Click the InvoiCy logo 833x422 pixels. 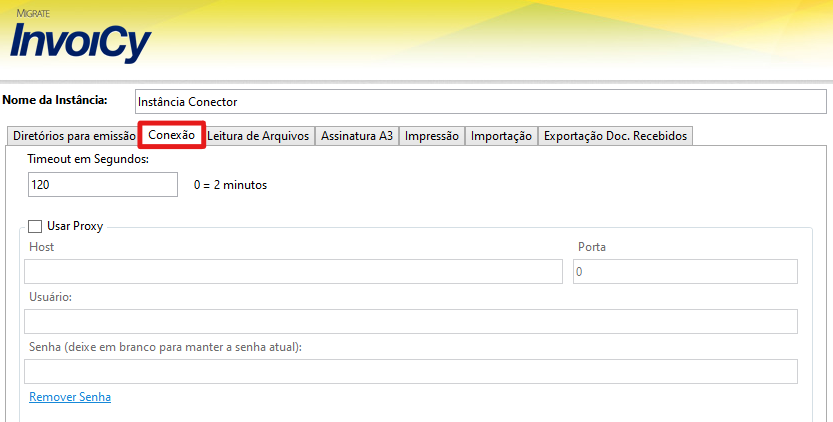pos(80,40)
